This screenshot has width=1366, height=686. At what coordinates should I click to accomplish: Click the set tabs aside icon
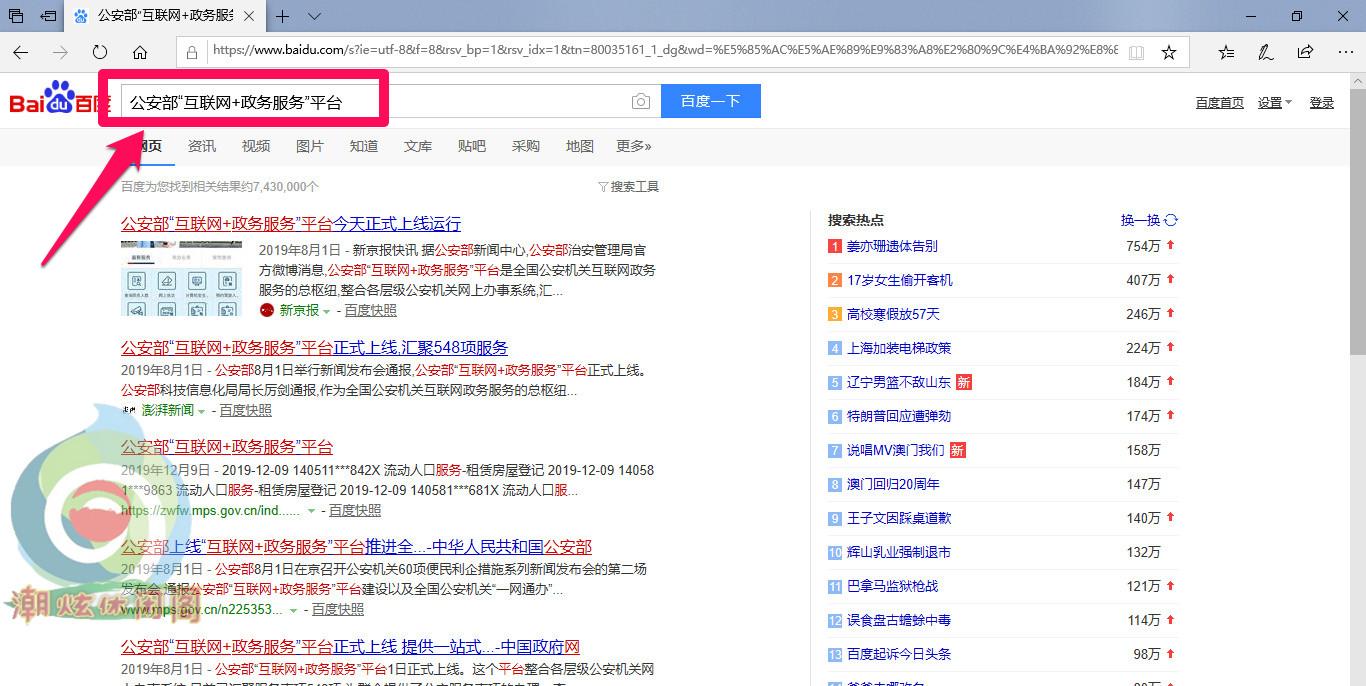click(x=48, y=16)
